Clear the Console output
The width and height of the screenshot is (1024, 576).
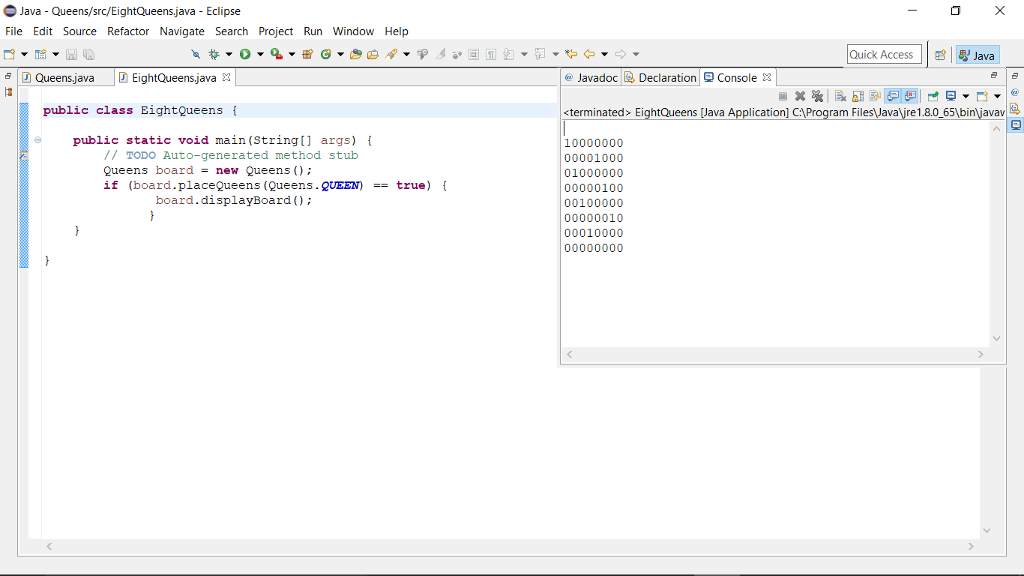(839, 95)
